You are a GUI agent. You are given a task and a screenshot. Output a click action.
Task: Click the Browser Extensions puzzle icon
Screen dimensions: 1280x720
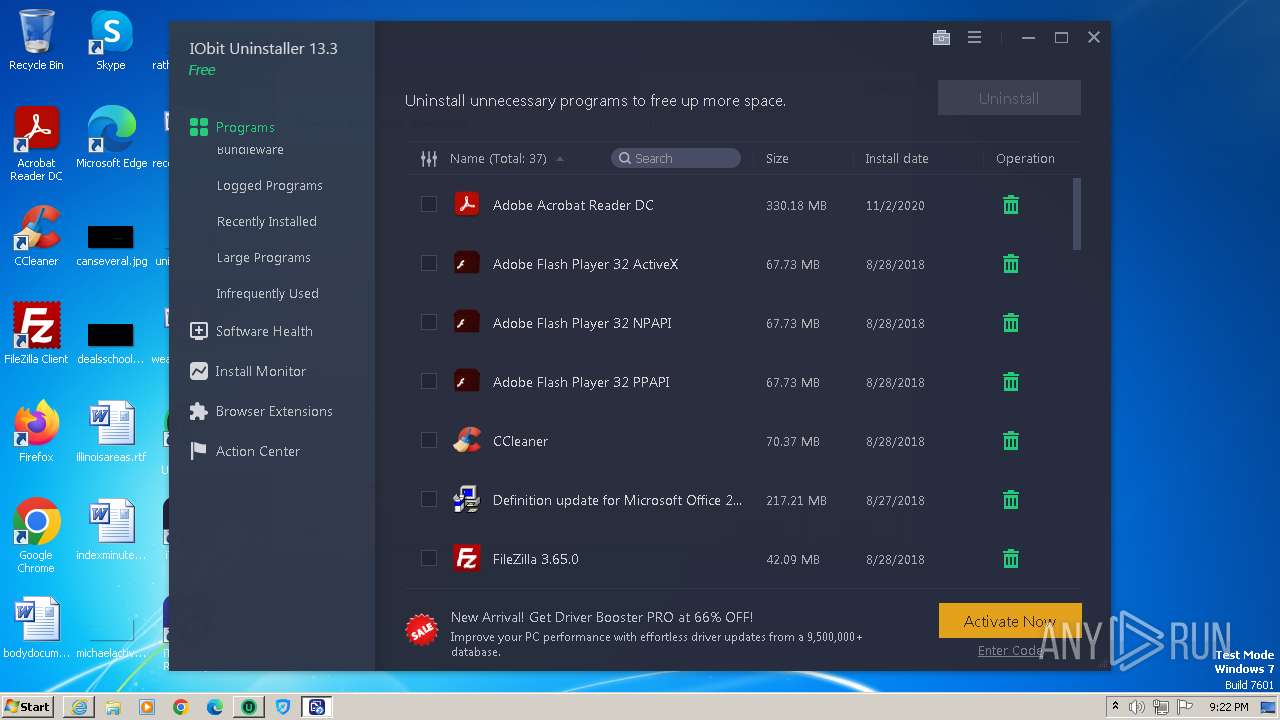click(x=198, y=411)
